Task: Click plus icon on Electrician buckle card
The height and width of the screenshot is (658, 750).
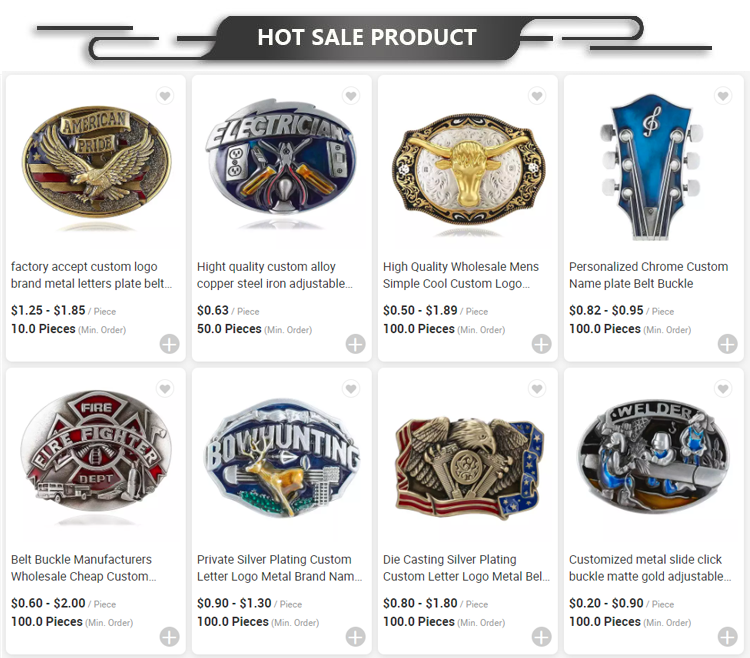Action: pyautogui.click(x=355, y=344)
